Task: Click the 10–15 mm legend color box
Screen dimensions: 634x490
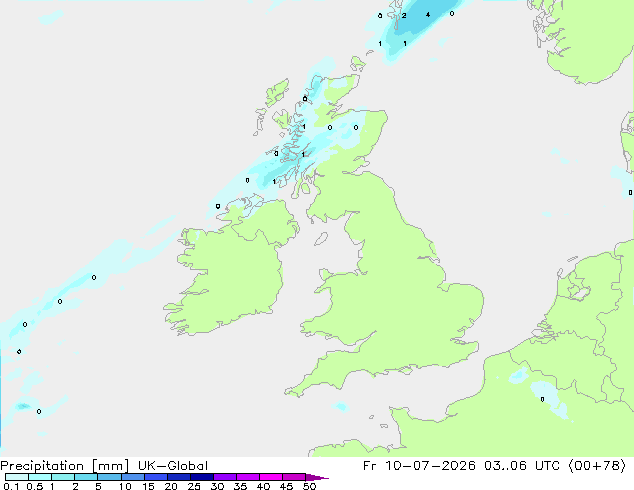Action: 132,477
